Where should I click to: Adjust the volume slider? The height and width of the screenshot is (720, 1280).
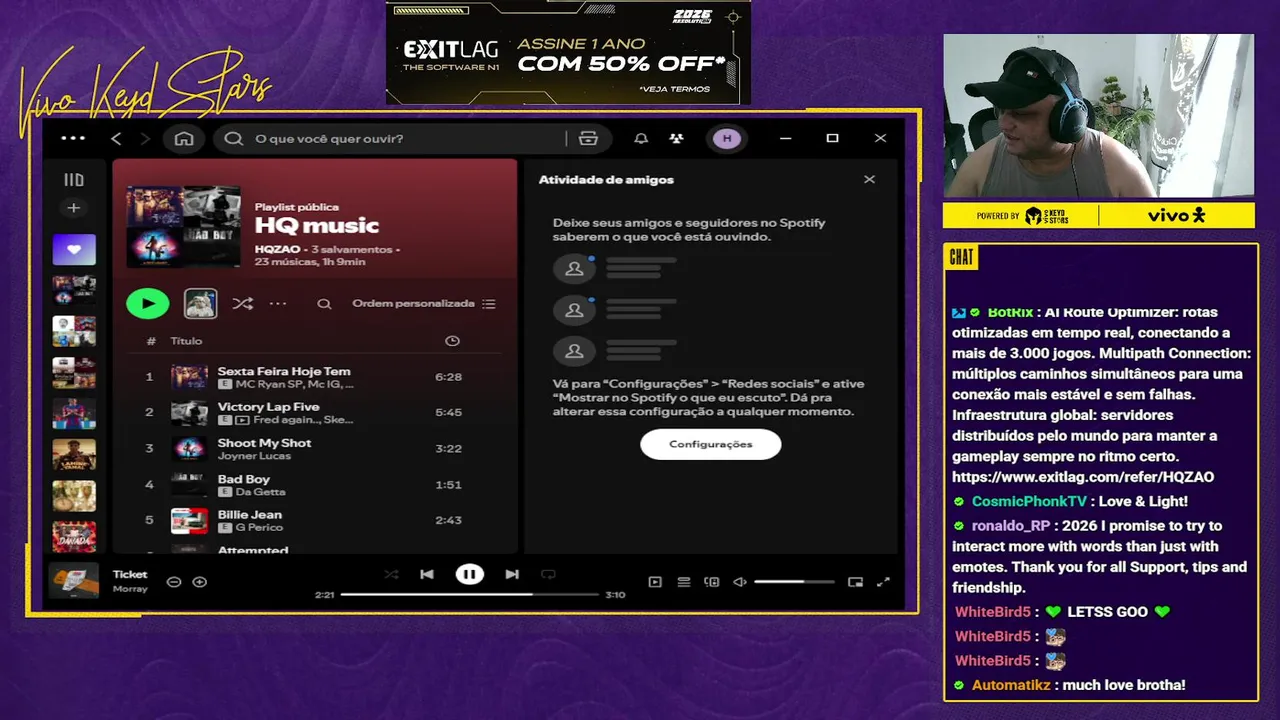point(794,582)
